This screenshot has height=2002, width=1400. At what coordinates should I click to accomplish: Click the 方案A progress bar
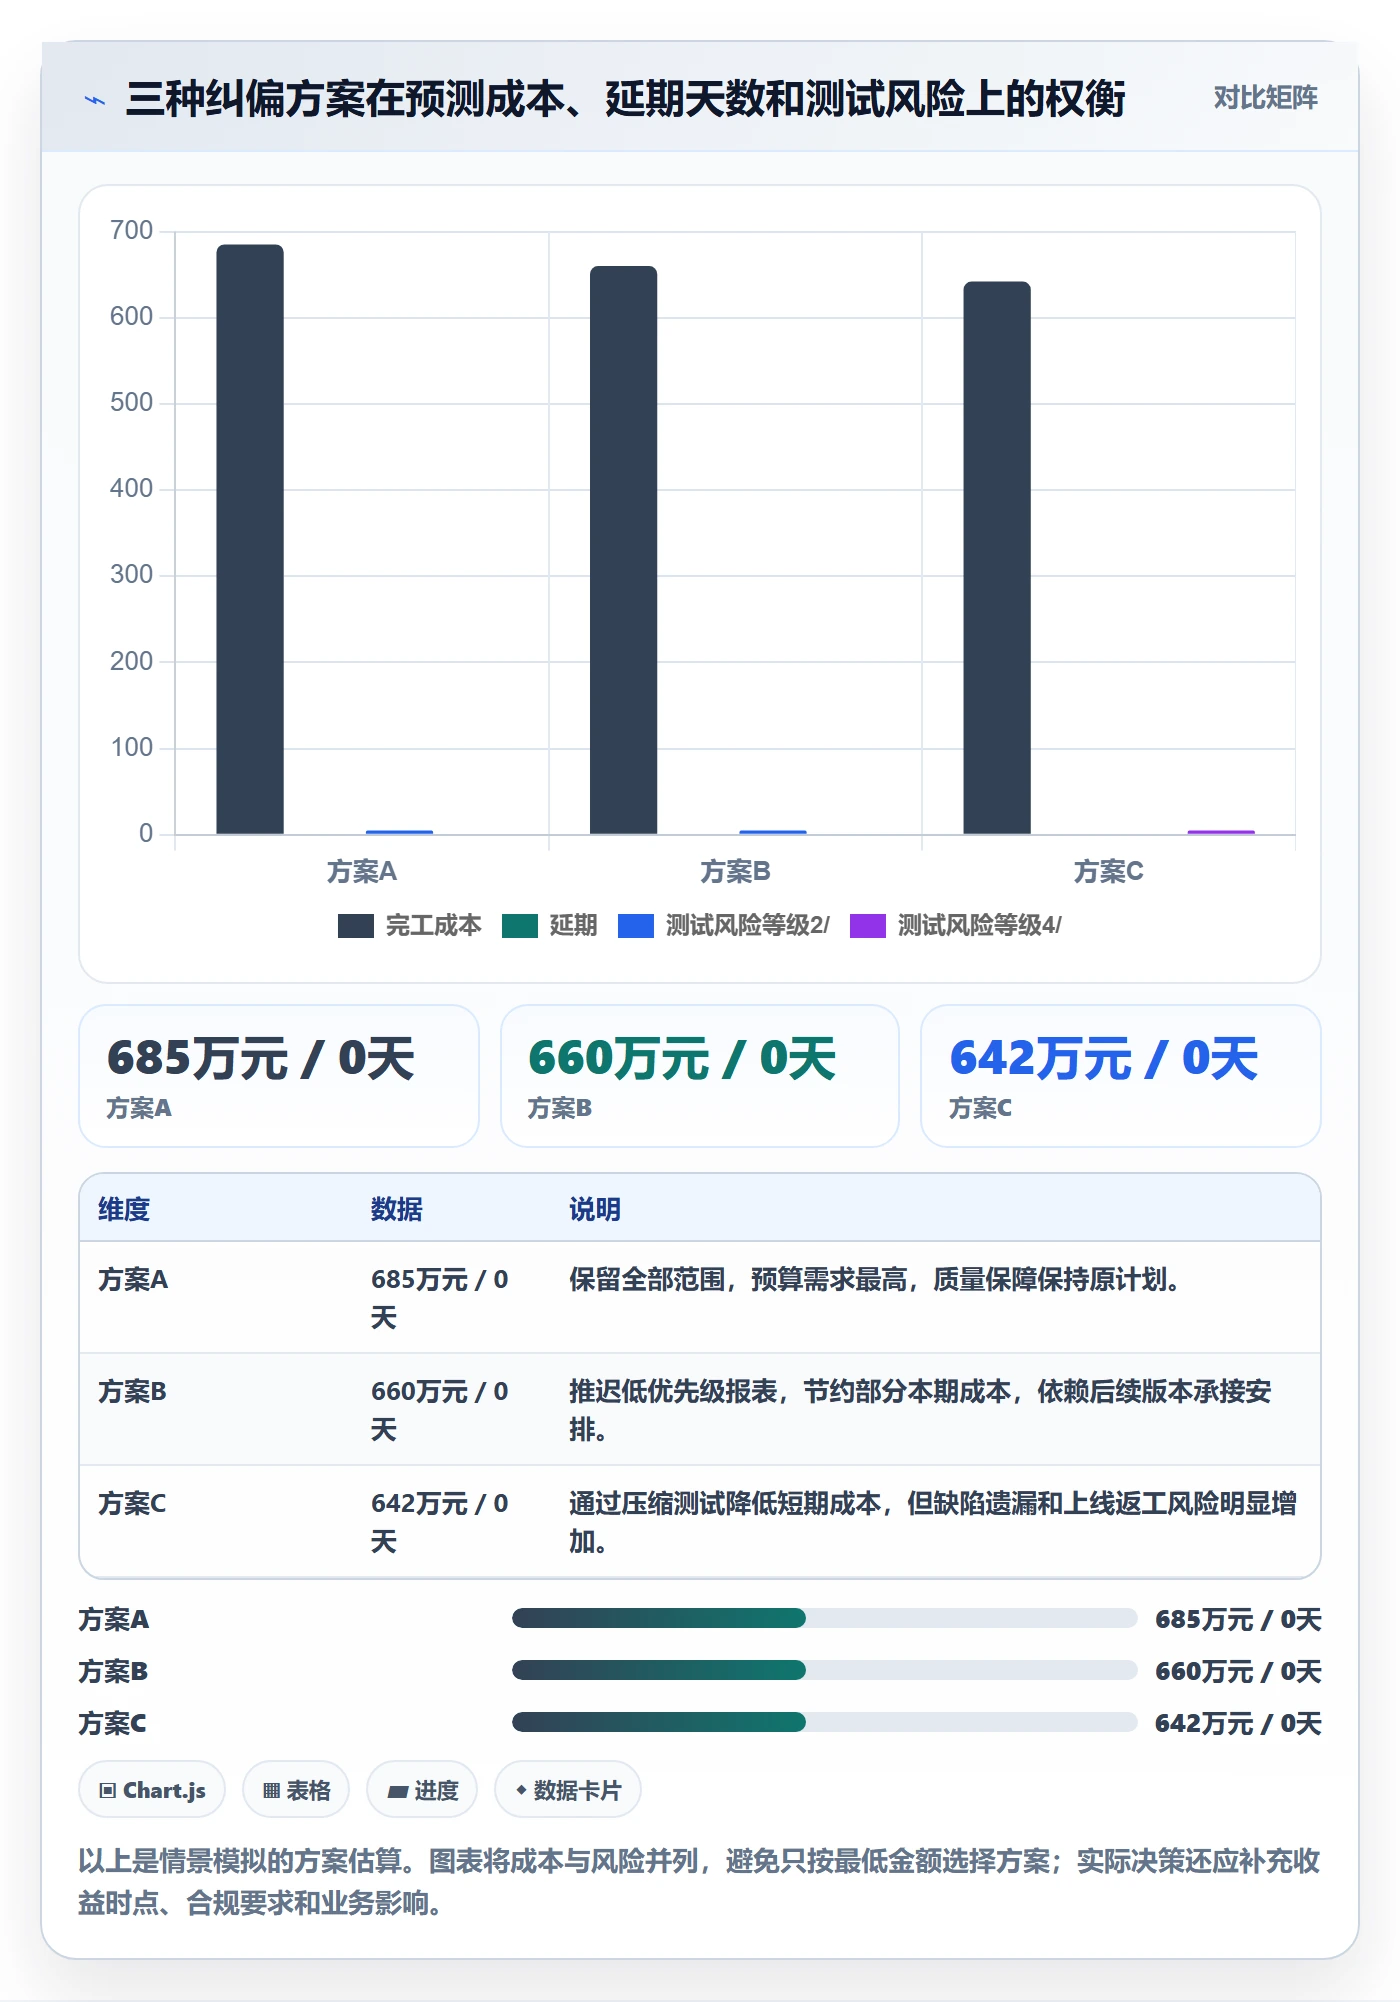click(x=825, y=1618)
